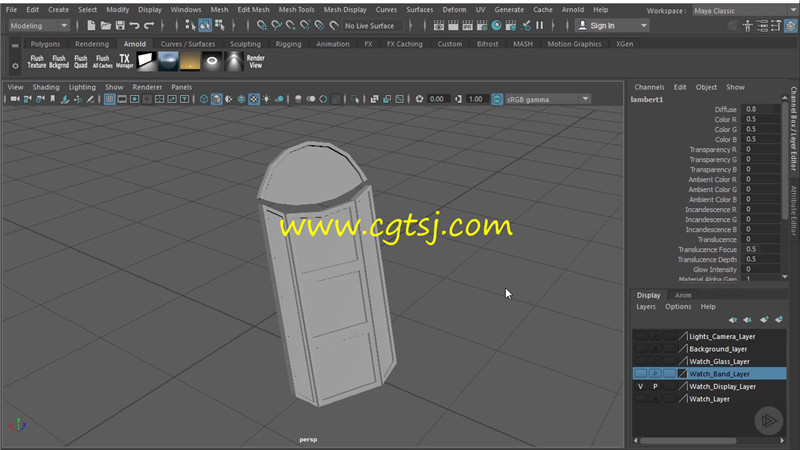Select by object type mode icon
Viewport: 800px width, 450px height.
(205, 25)
